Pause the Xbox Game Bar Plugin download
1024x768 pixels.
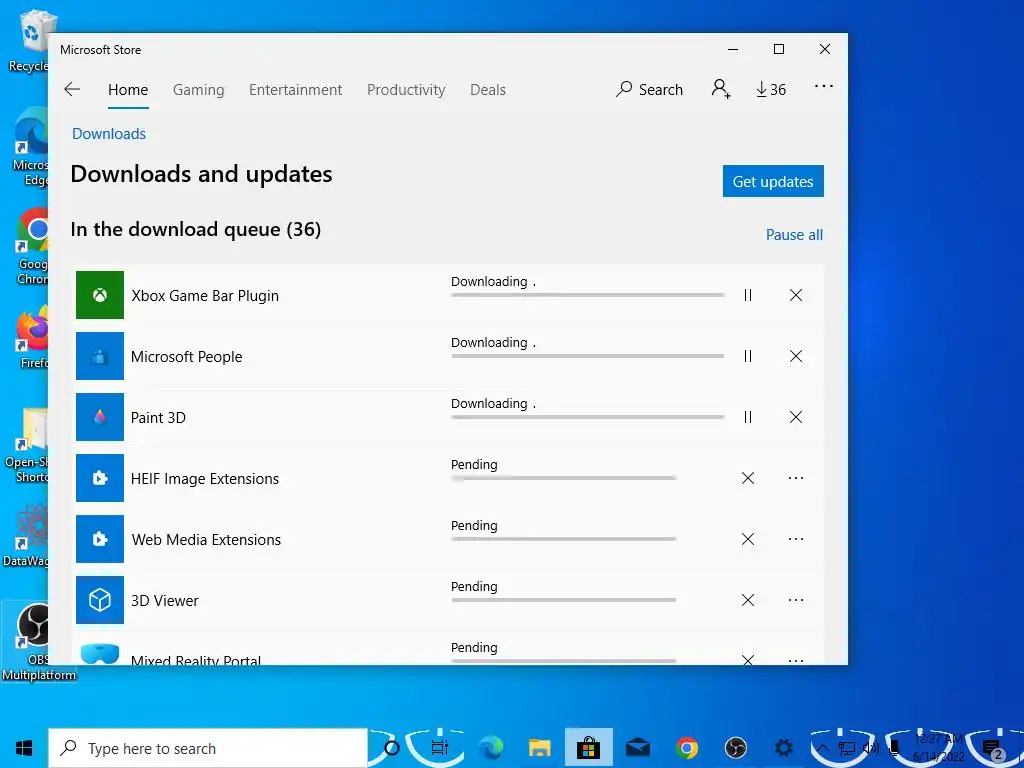tap(748, 295)
